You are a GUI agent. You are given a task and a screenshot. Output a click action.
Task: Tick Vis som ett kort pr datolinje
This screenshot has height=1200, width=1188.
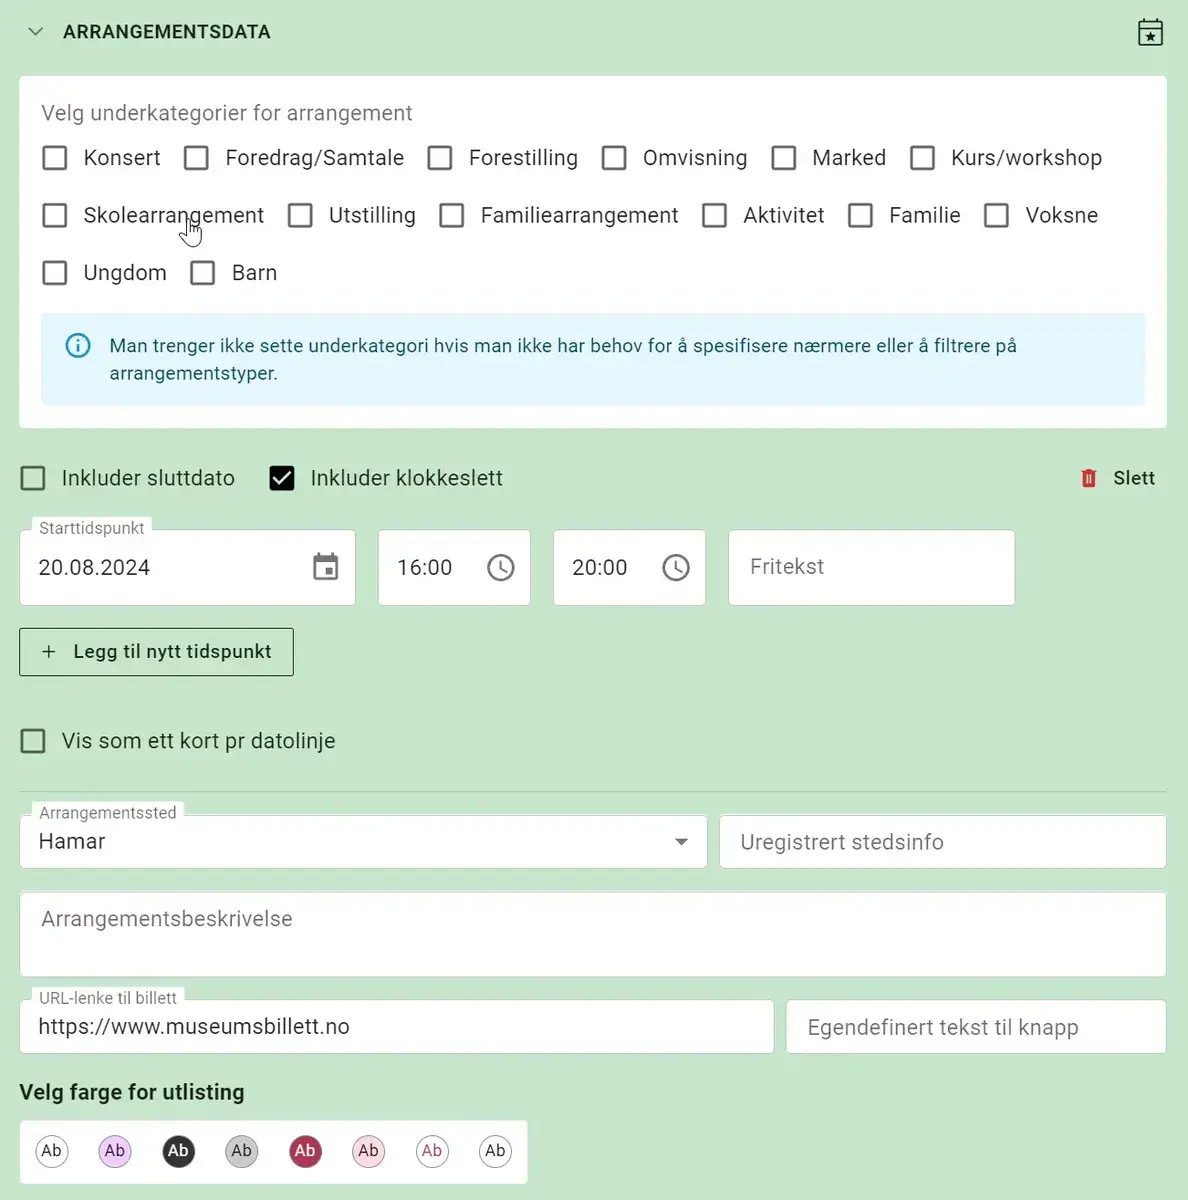(x=33, y=741)
